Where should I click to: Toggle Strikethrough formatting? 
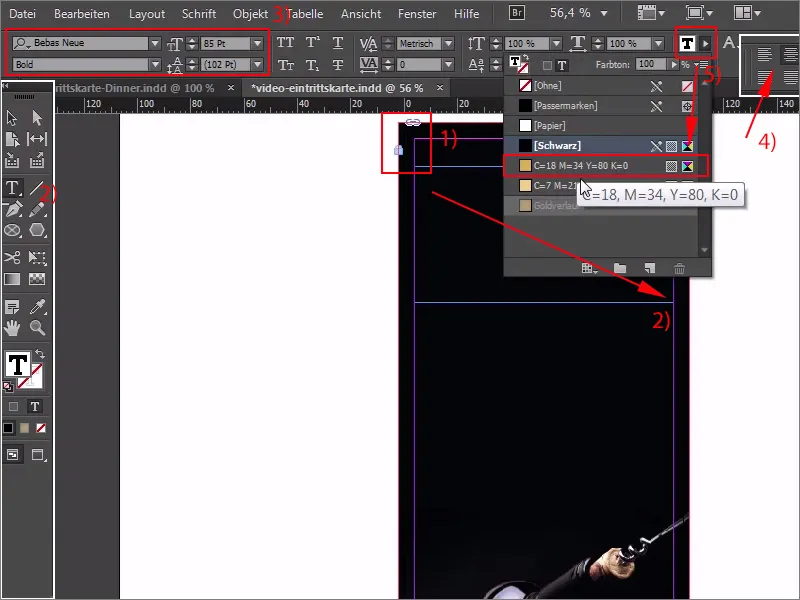click(338, 65)
